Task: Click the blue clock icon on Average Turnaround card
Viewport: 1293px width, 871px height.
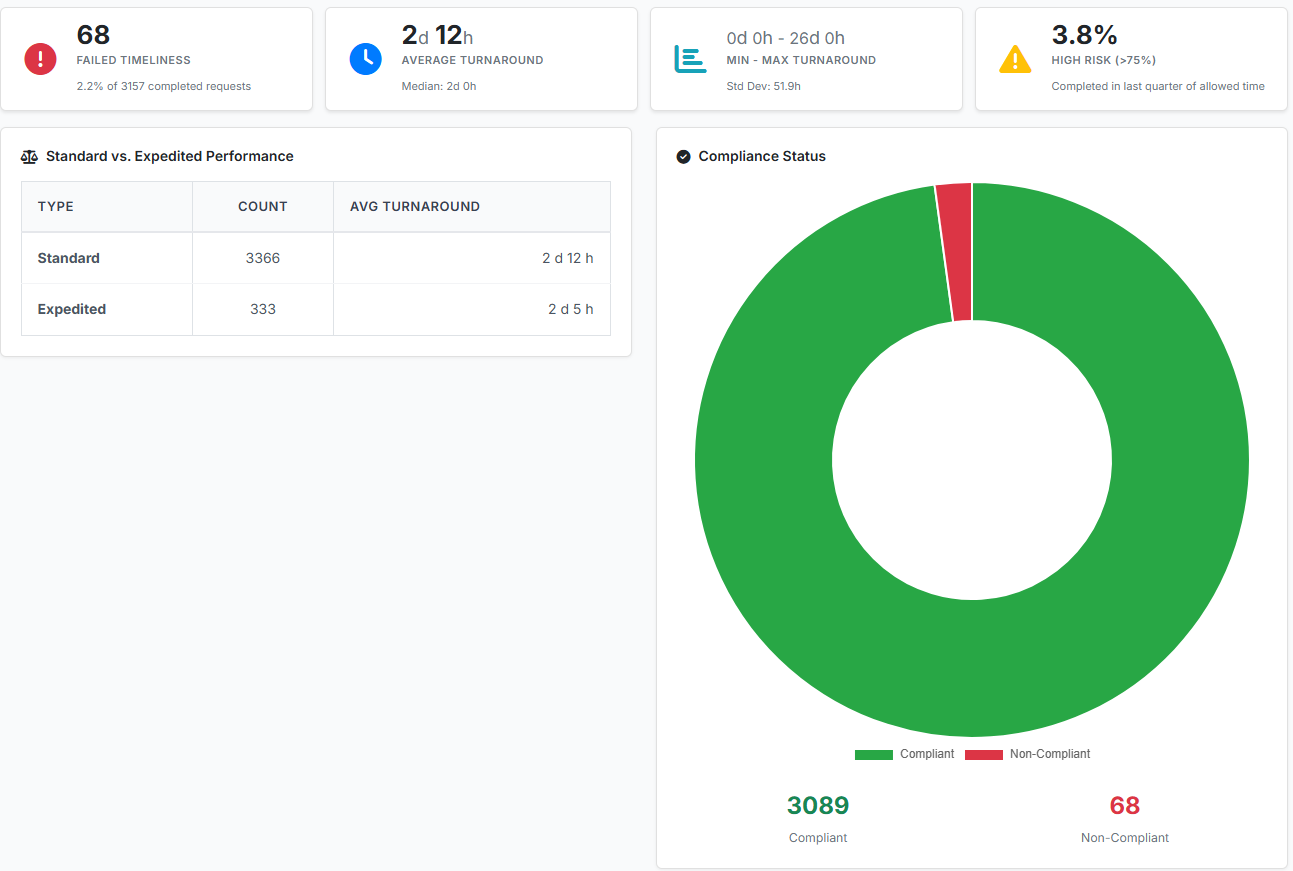Action: (x=366, y=58)
